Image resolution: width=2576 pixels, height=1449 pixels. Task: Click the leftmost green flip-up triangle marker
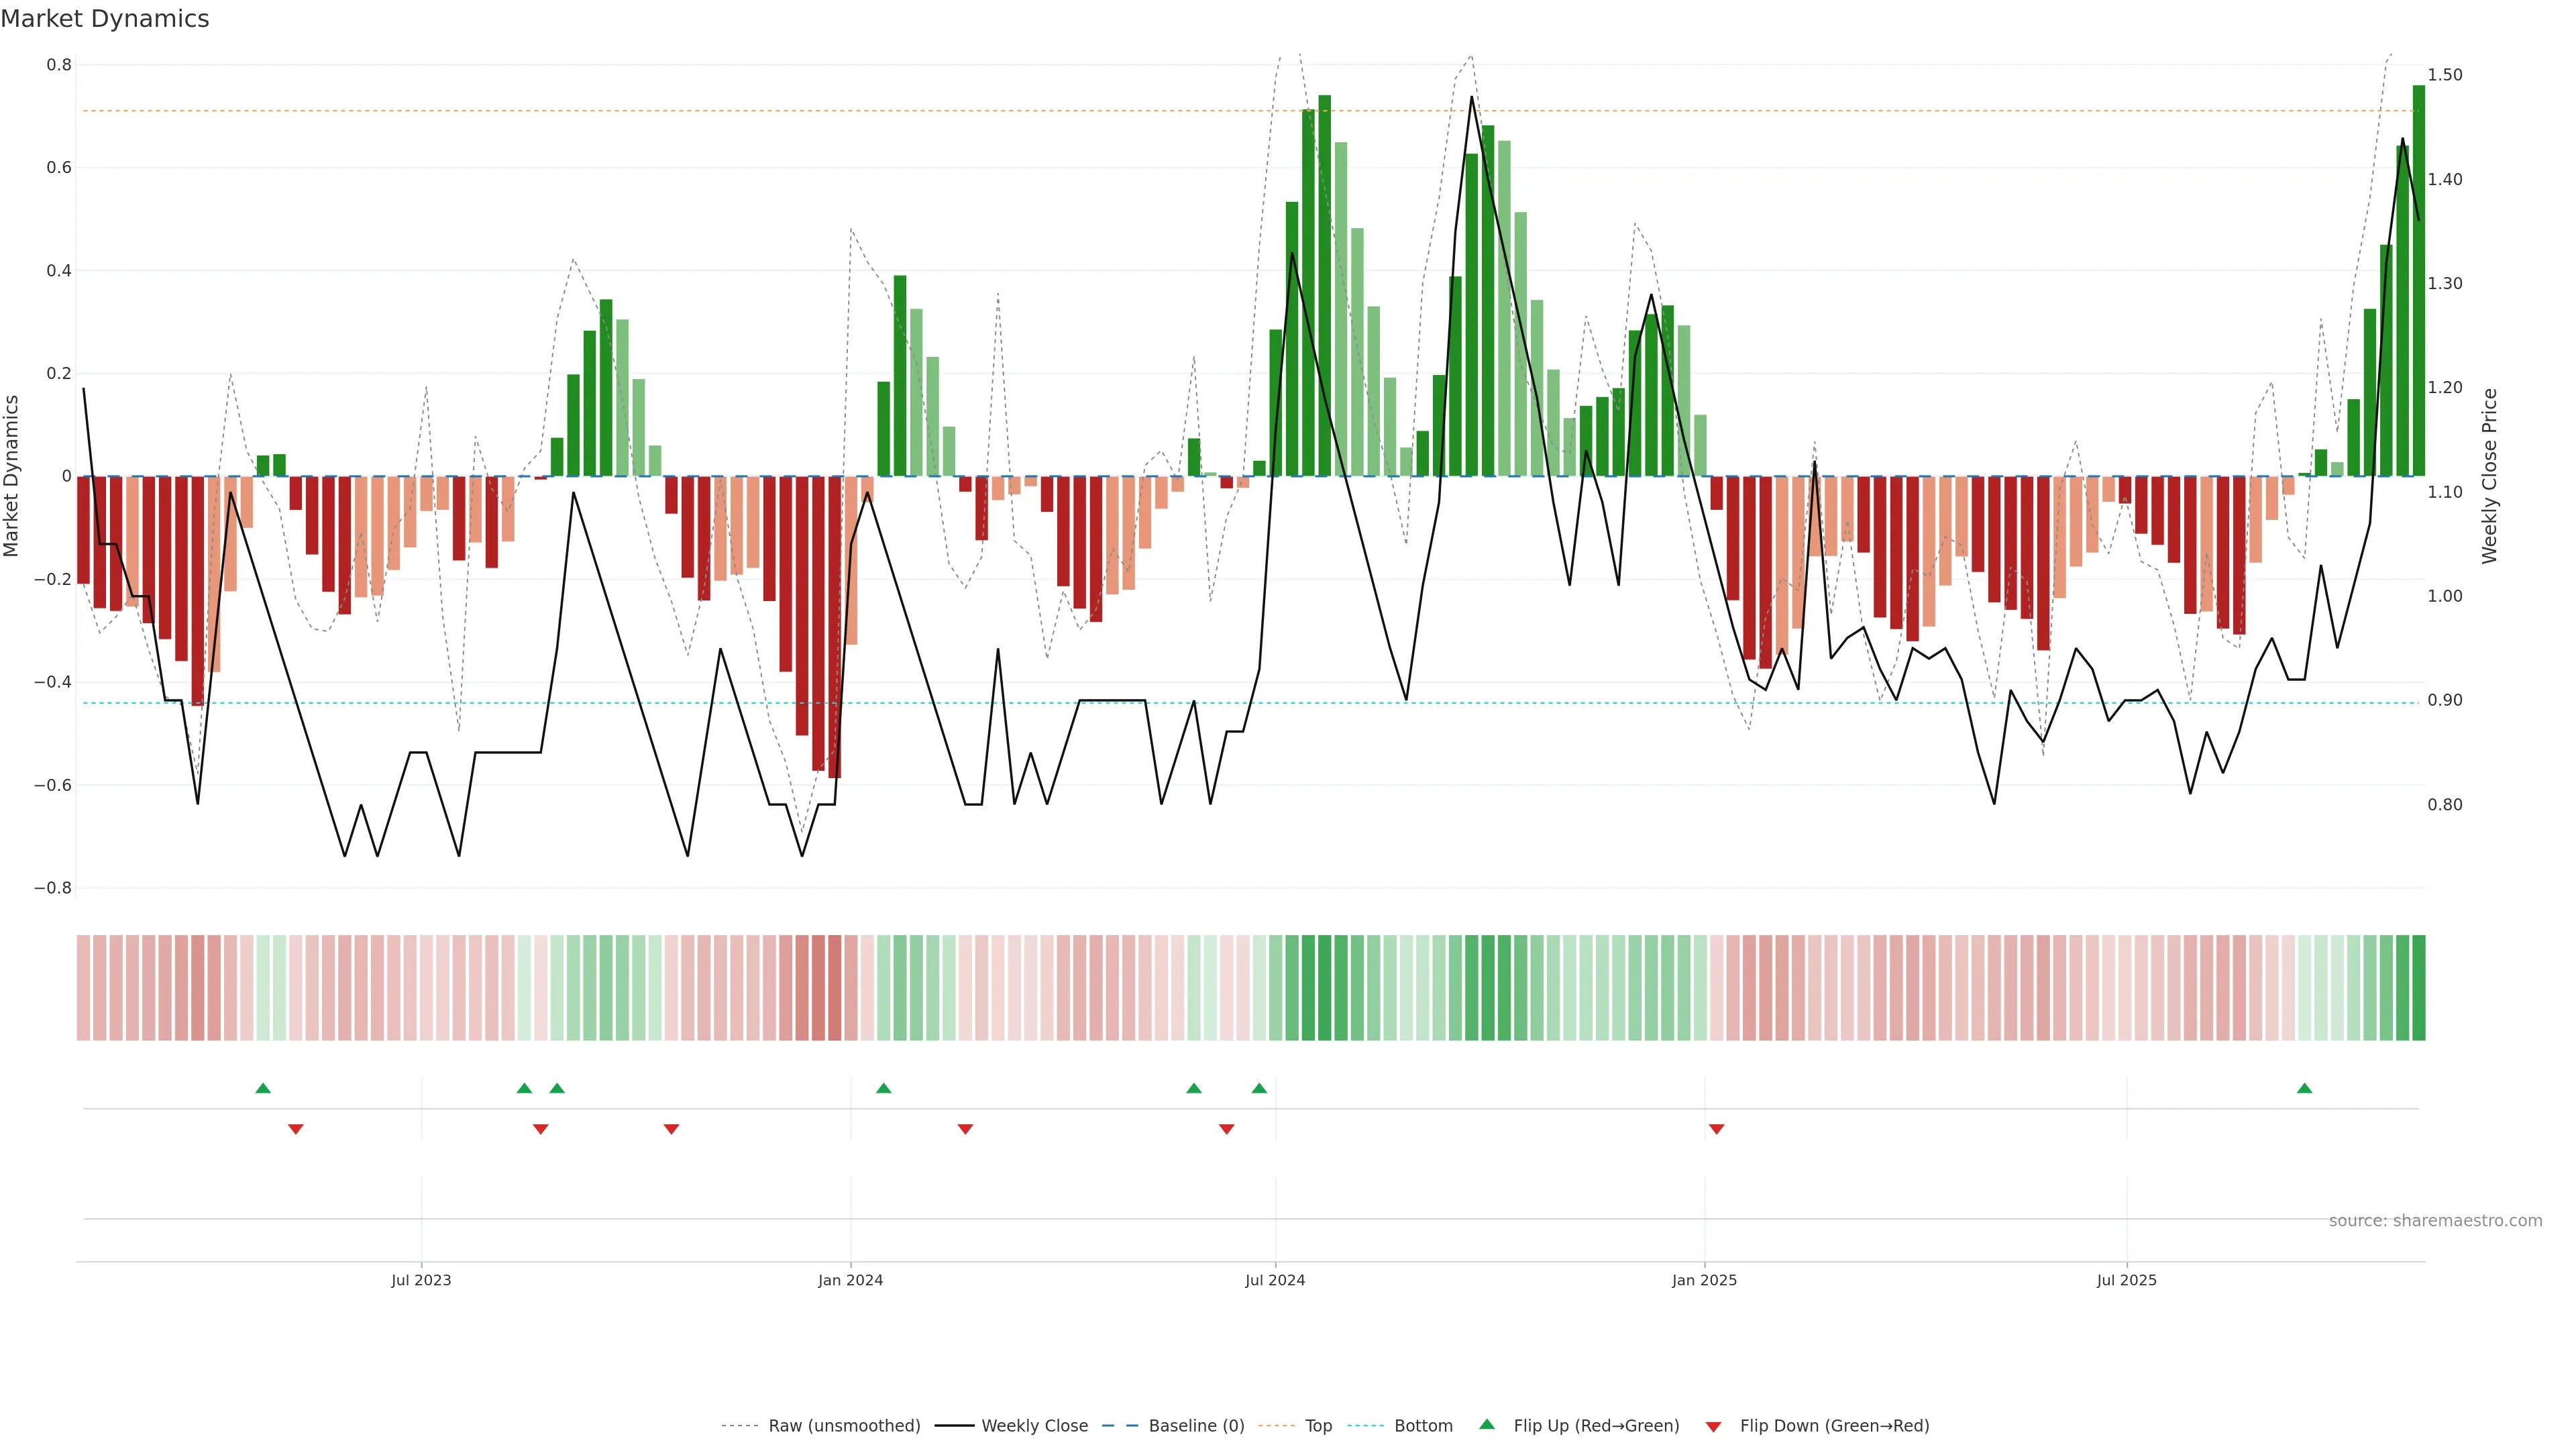point(263,1088)
